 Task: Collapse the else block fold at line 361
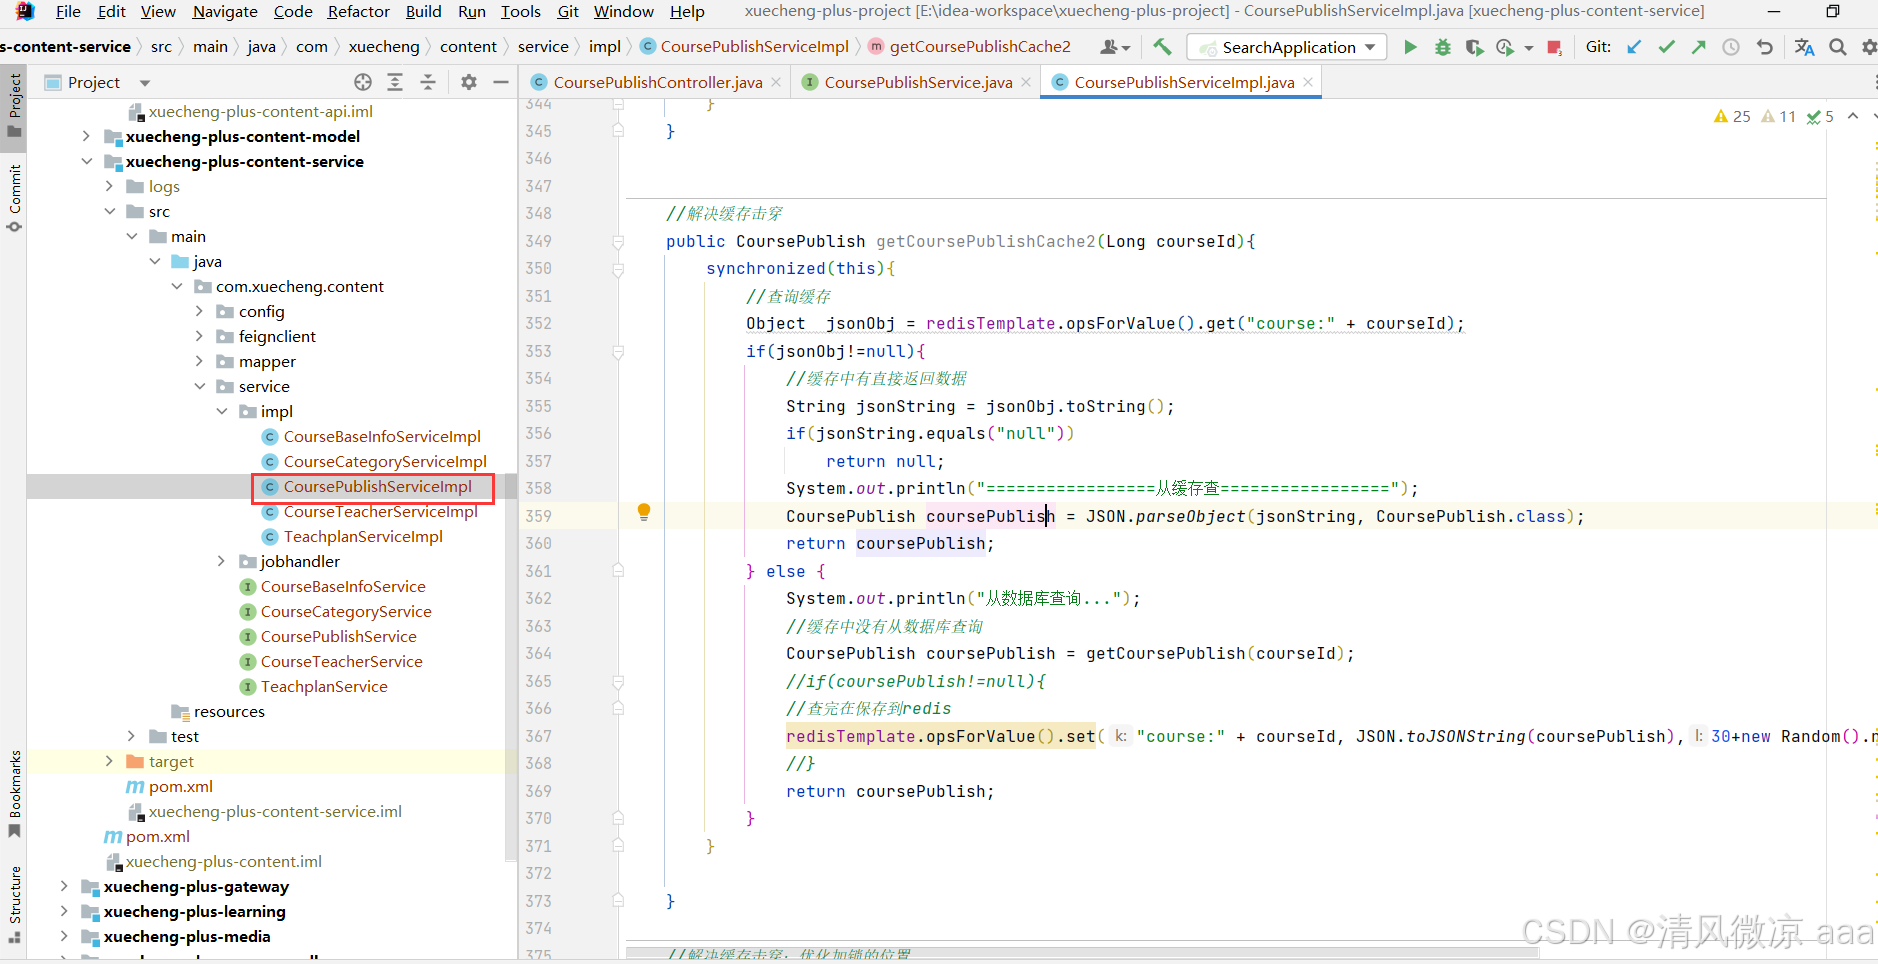[x=618, y=571]
